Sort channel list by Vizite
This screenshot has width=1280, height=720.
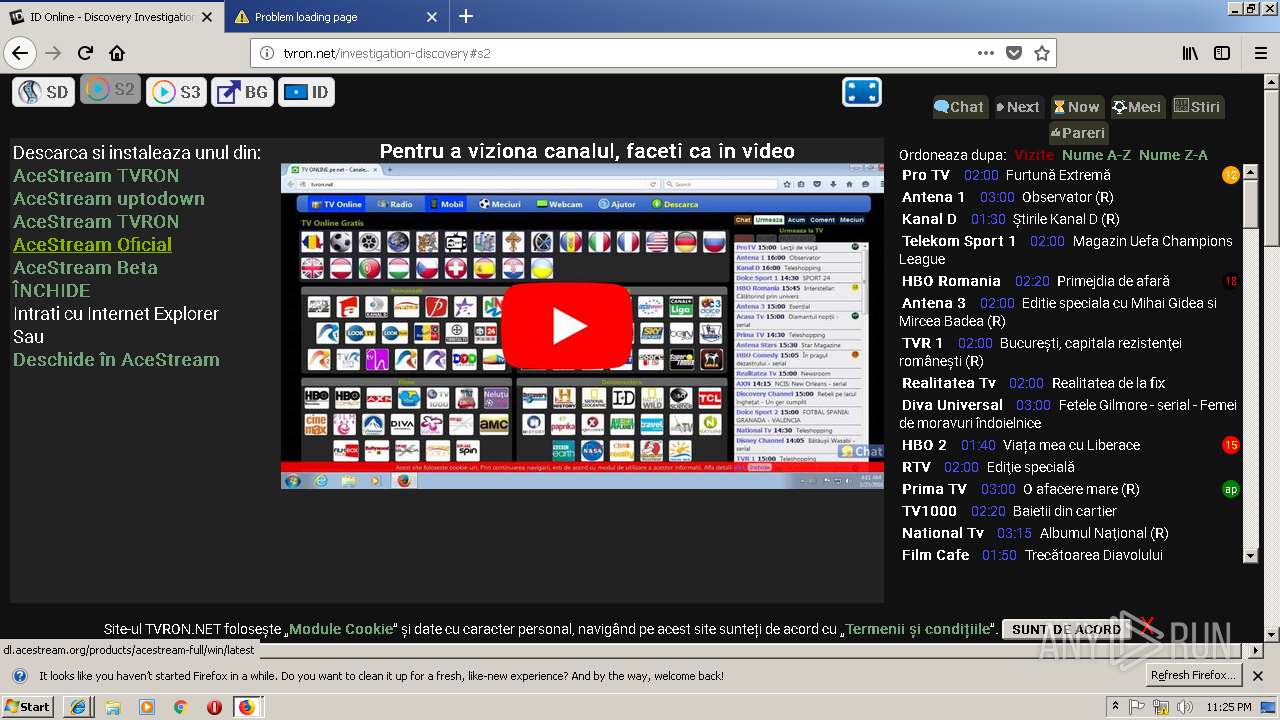pyautogui.click(x=1034, y=155)
